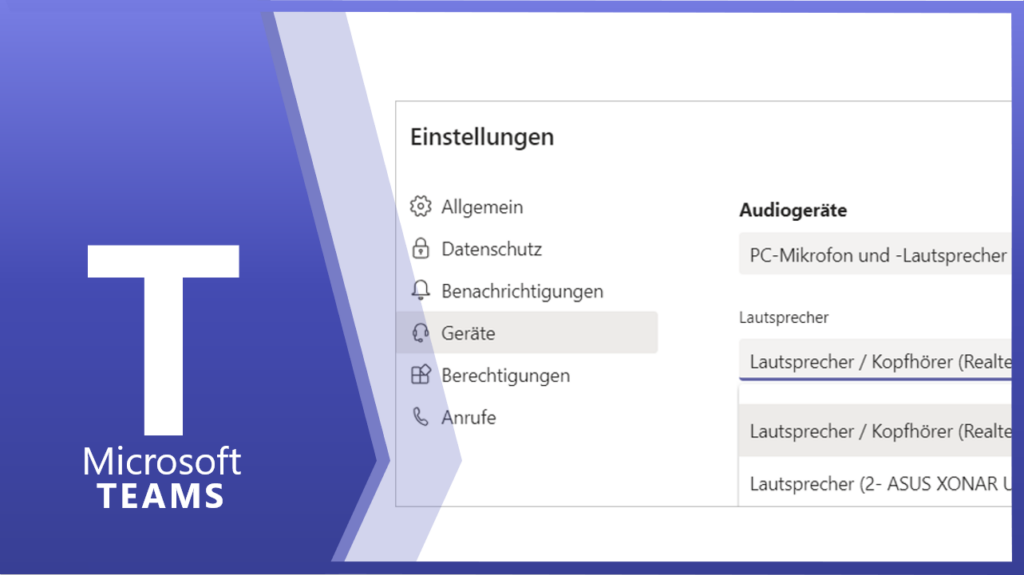Click the gear icon beside Allgemein
The image size is (1024, 575).
[x=421, y=207]
